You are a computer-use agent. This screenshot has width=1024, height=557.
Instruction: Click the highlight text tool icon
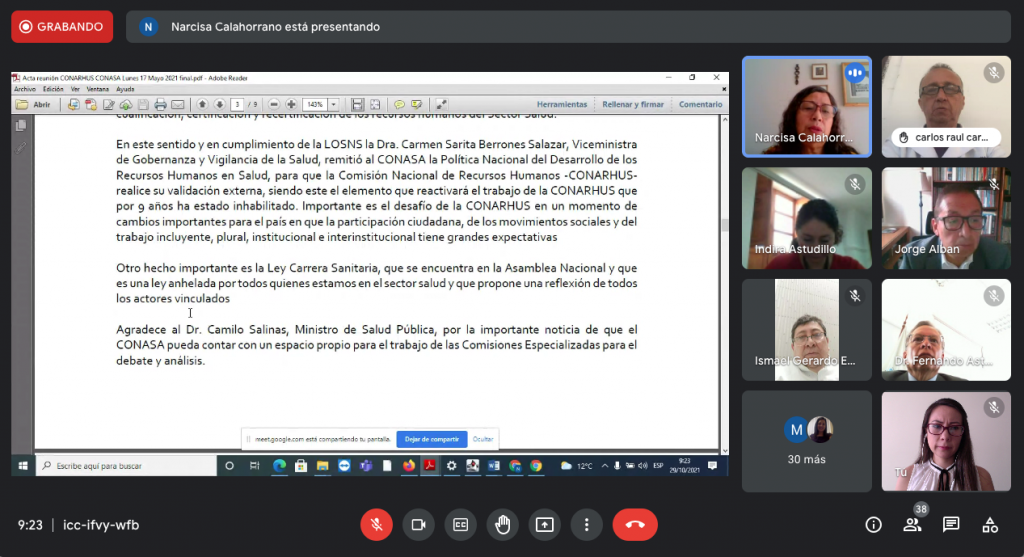(417, 104)
